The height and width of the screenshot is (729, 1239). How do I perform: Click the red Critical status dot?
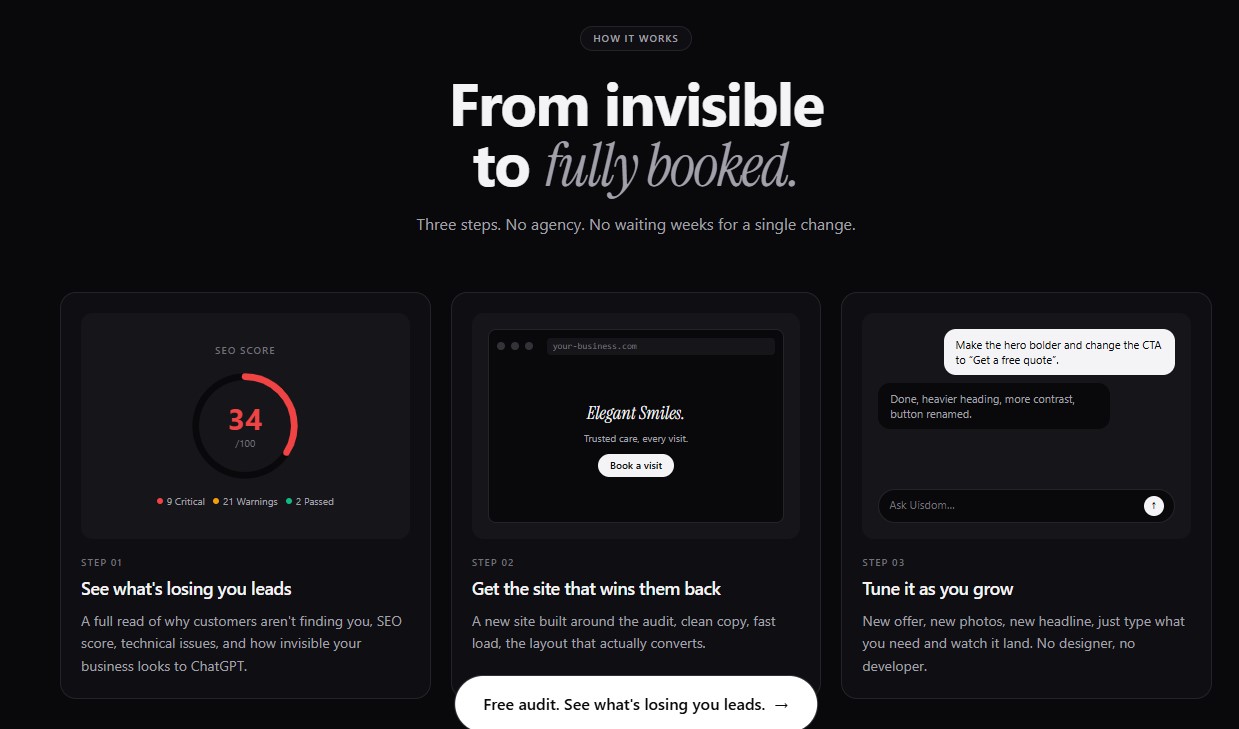coord(160,501)
